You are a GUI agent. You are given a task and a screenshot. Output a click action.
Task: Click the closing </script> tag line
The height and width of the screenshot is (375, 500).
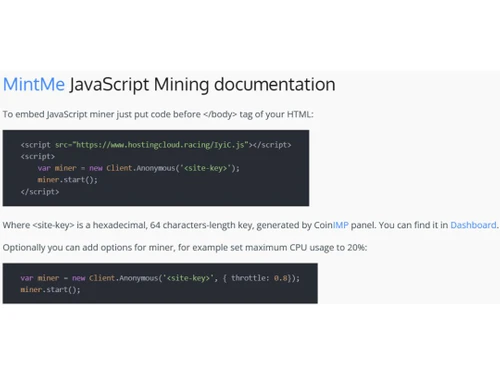40,192
